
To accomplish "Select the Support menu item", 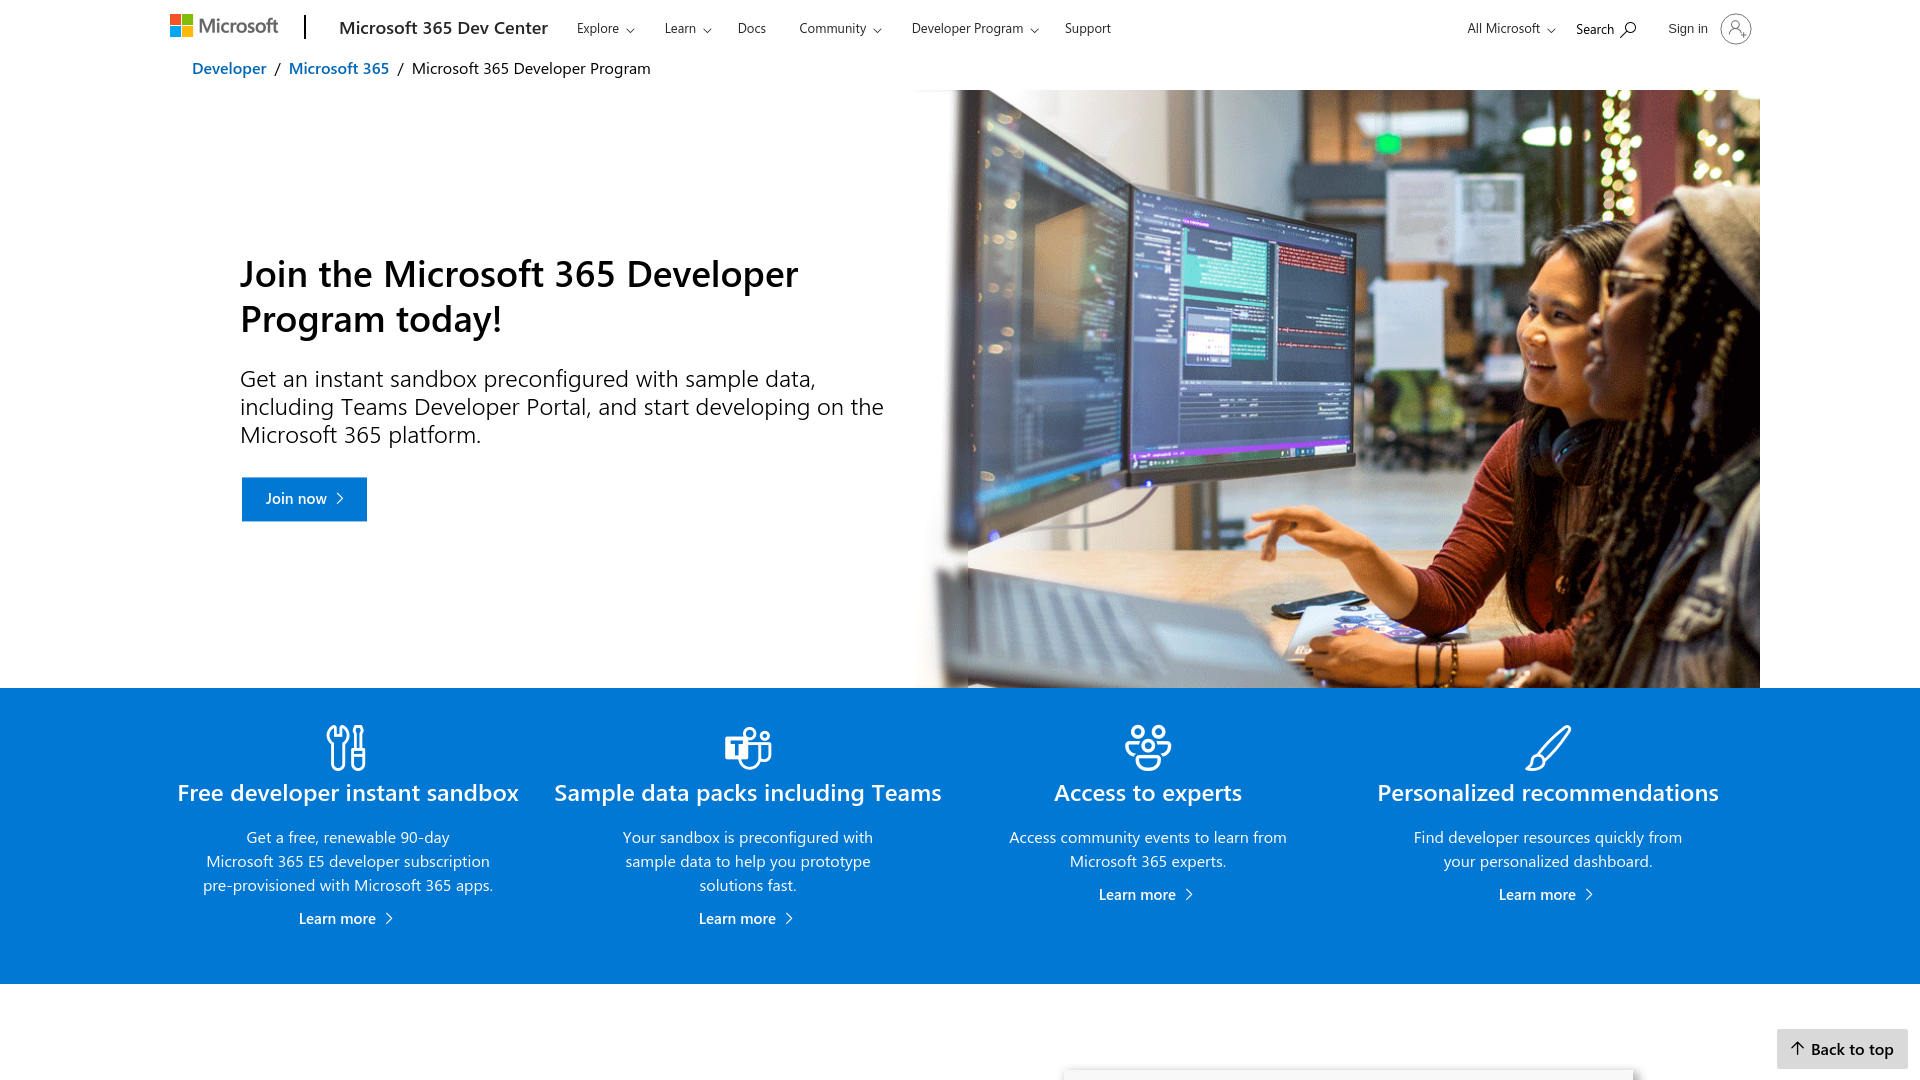I will tap(1087, 28).
